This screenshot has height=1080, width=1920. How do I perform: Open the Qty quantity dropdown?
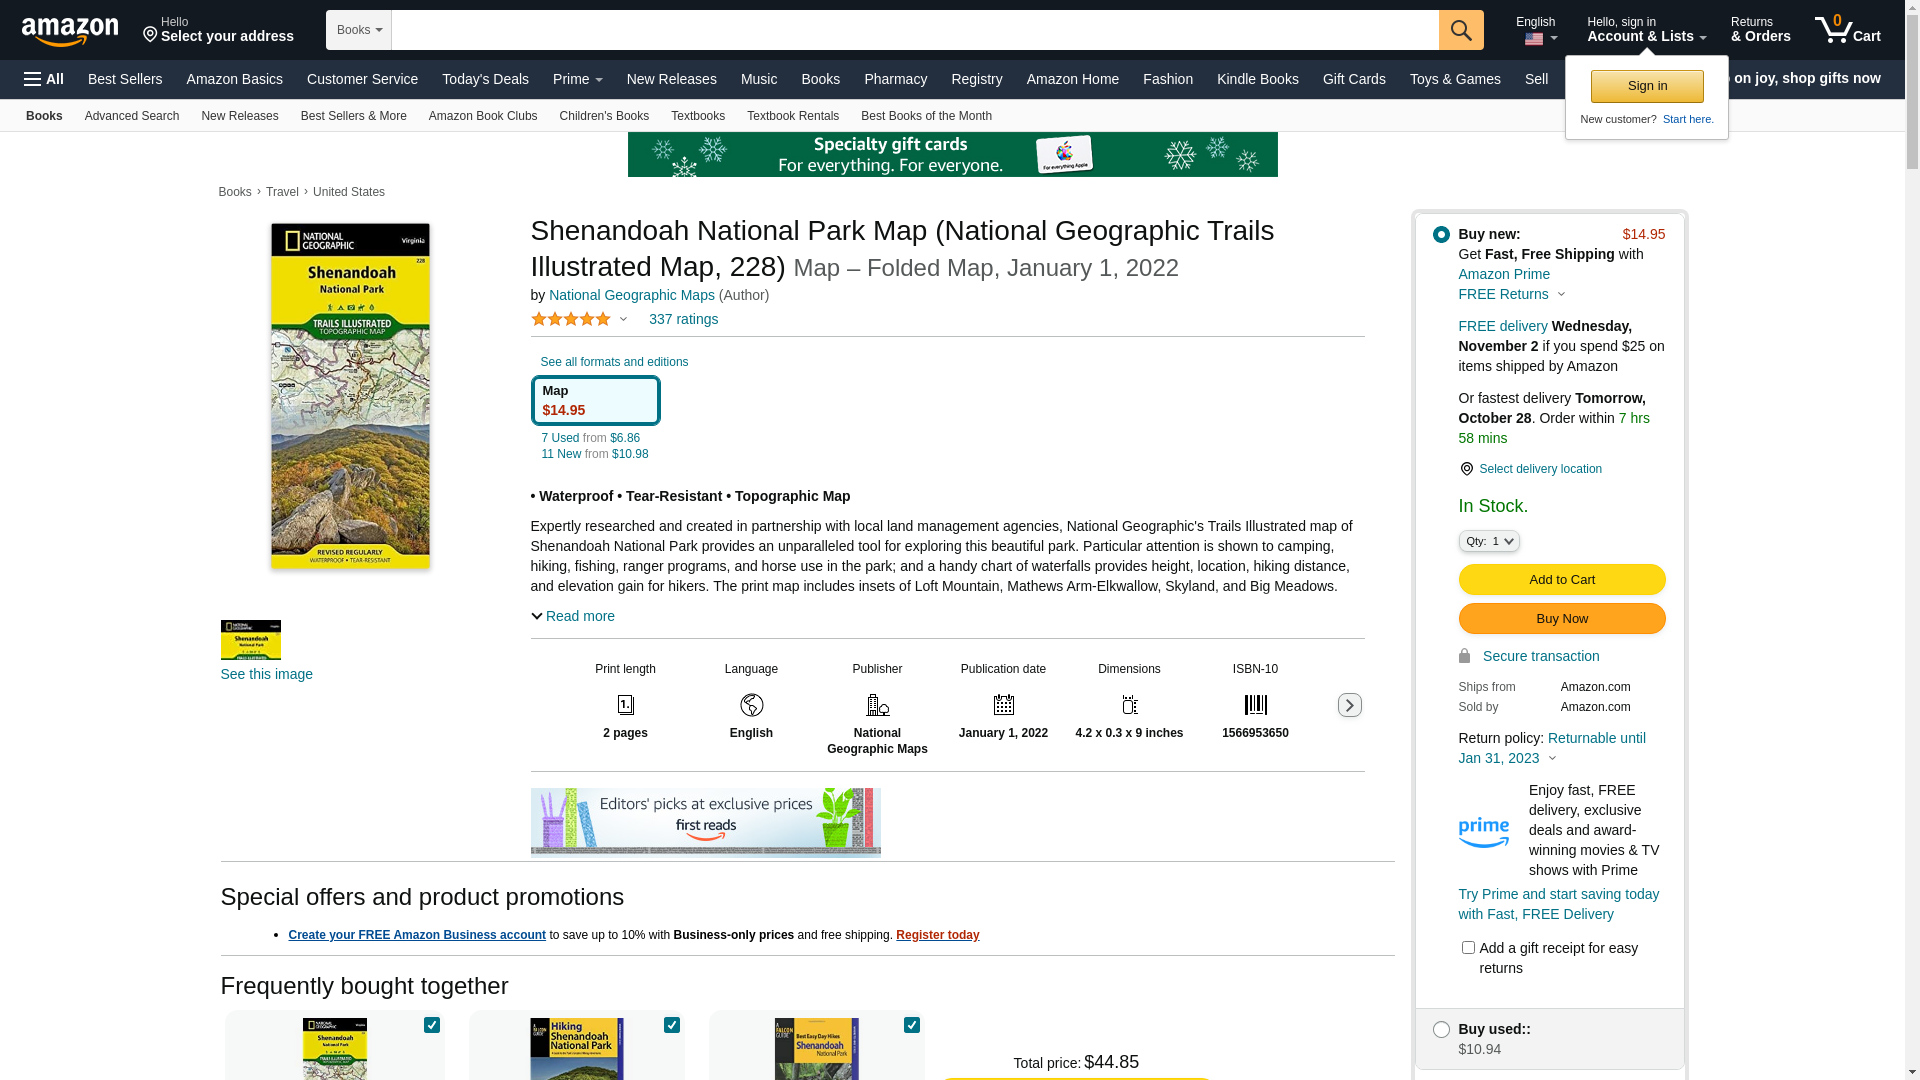1489,541
